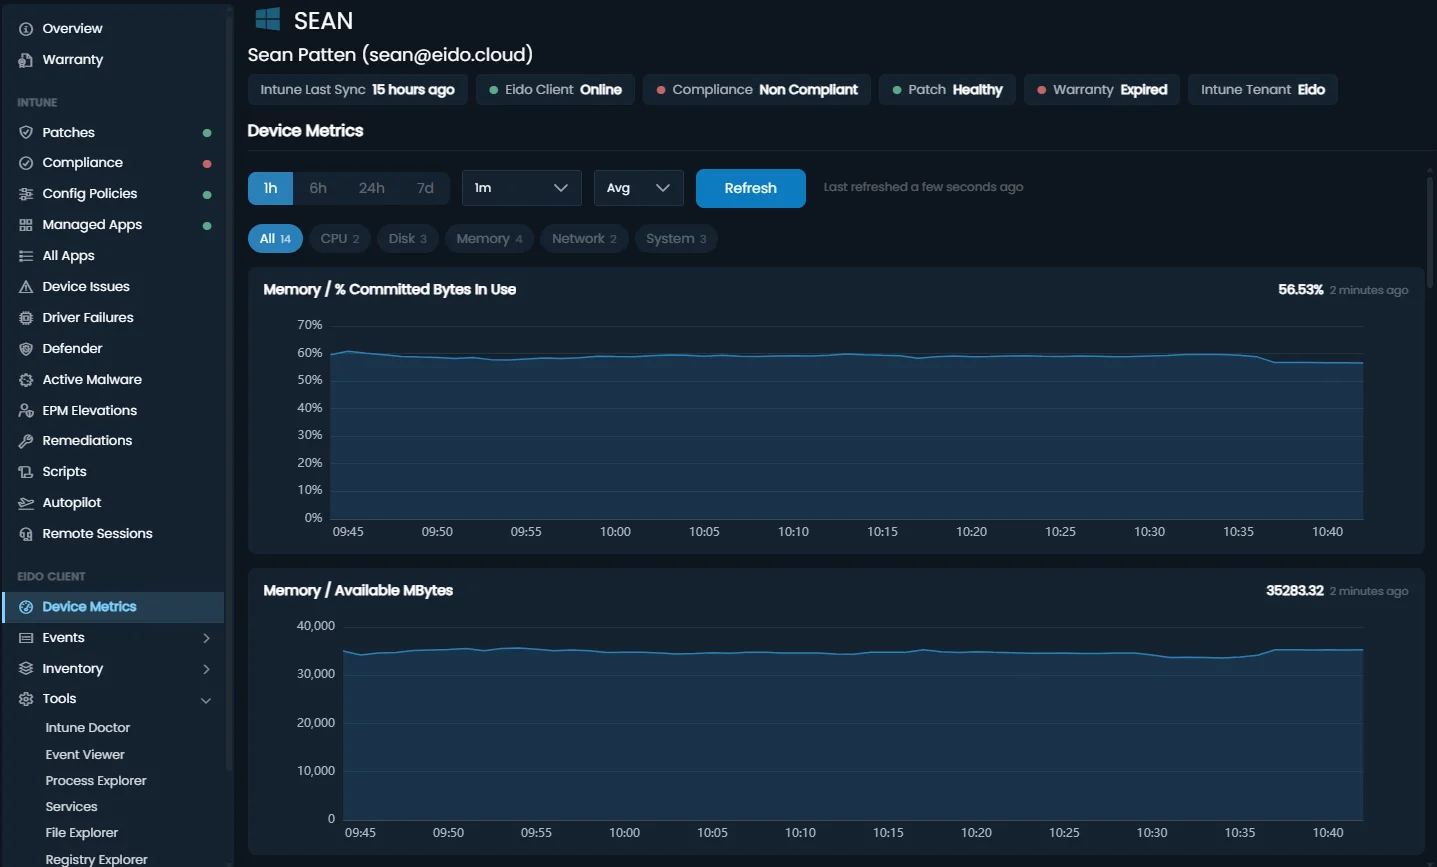Open Services tool
This screenshot has width=1437, height=867.
pyautogui.click(x=71, y=807)
